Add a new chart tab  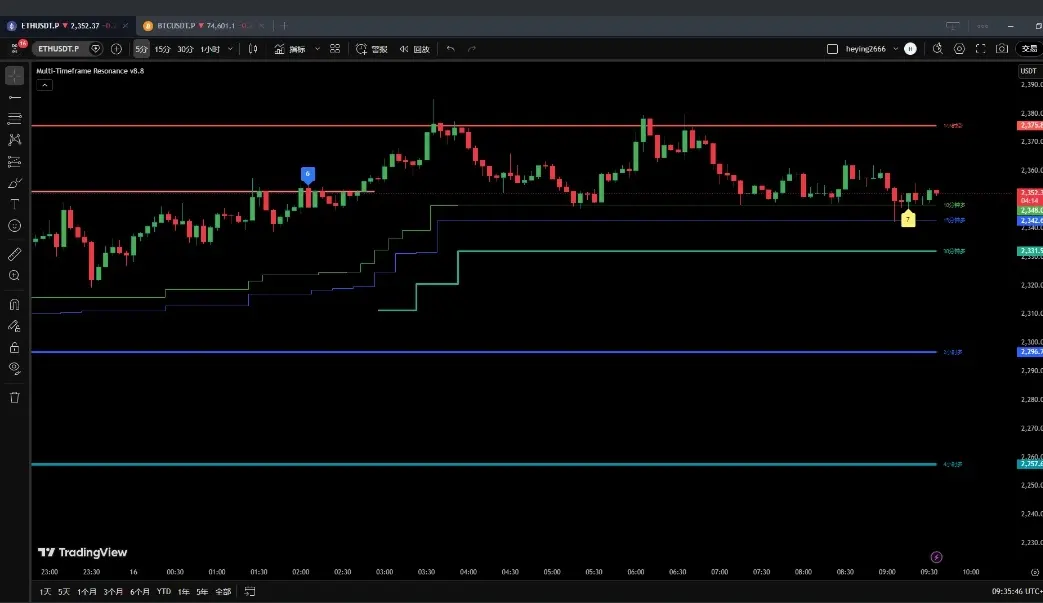(x=284, y=26)
